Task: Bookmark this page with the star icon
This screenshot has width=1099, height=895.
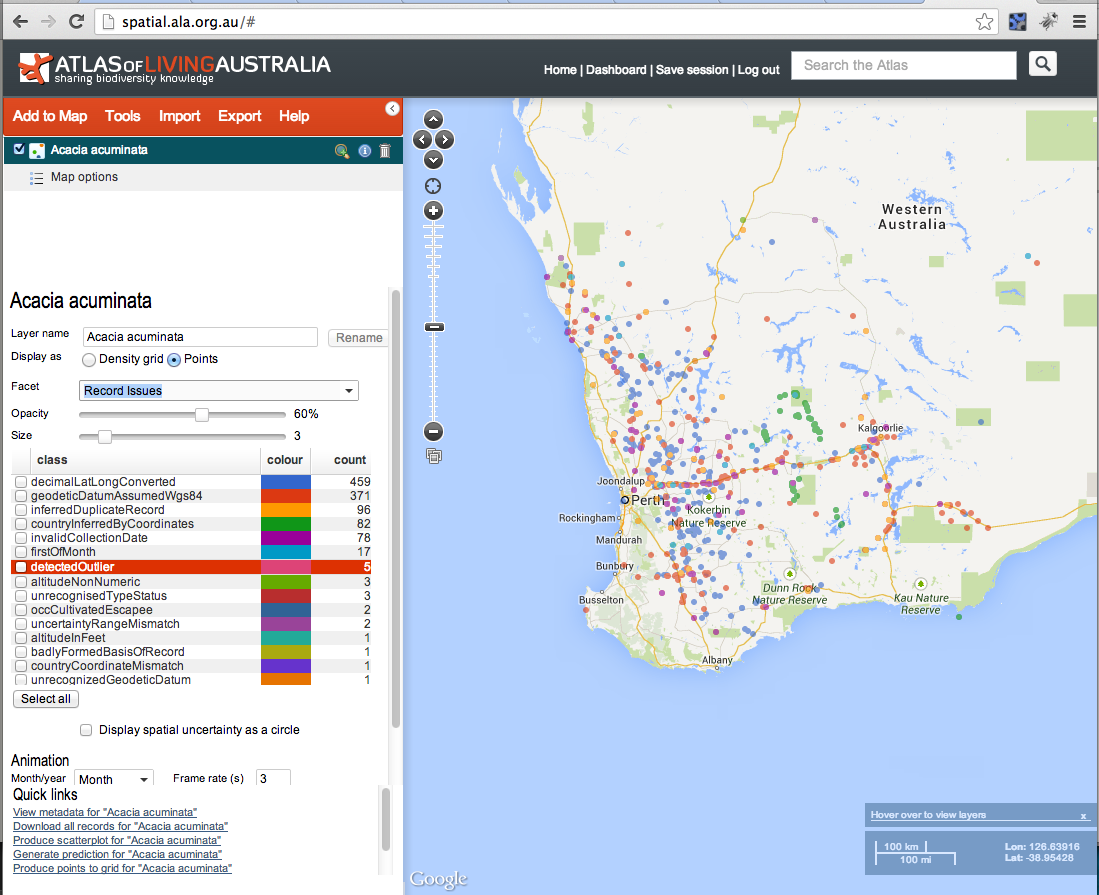Action: click(x=984, y=21)
